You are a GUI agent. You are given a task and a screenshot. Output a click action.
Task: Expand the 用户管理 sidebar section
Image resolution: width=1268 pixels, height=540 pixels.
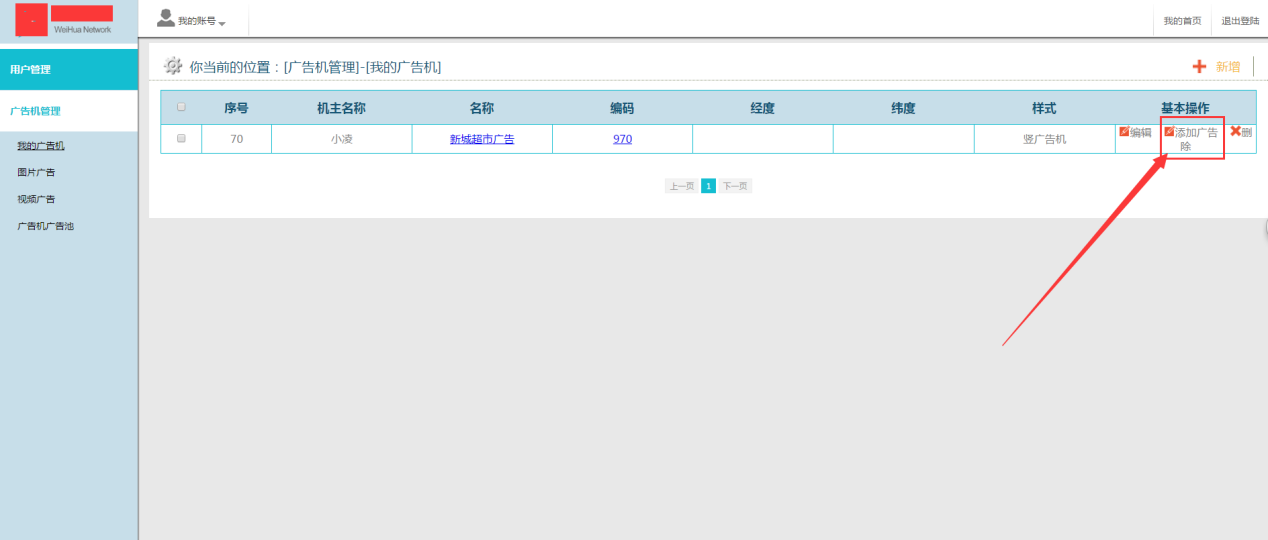click(x=68, y=70)
